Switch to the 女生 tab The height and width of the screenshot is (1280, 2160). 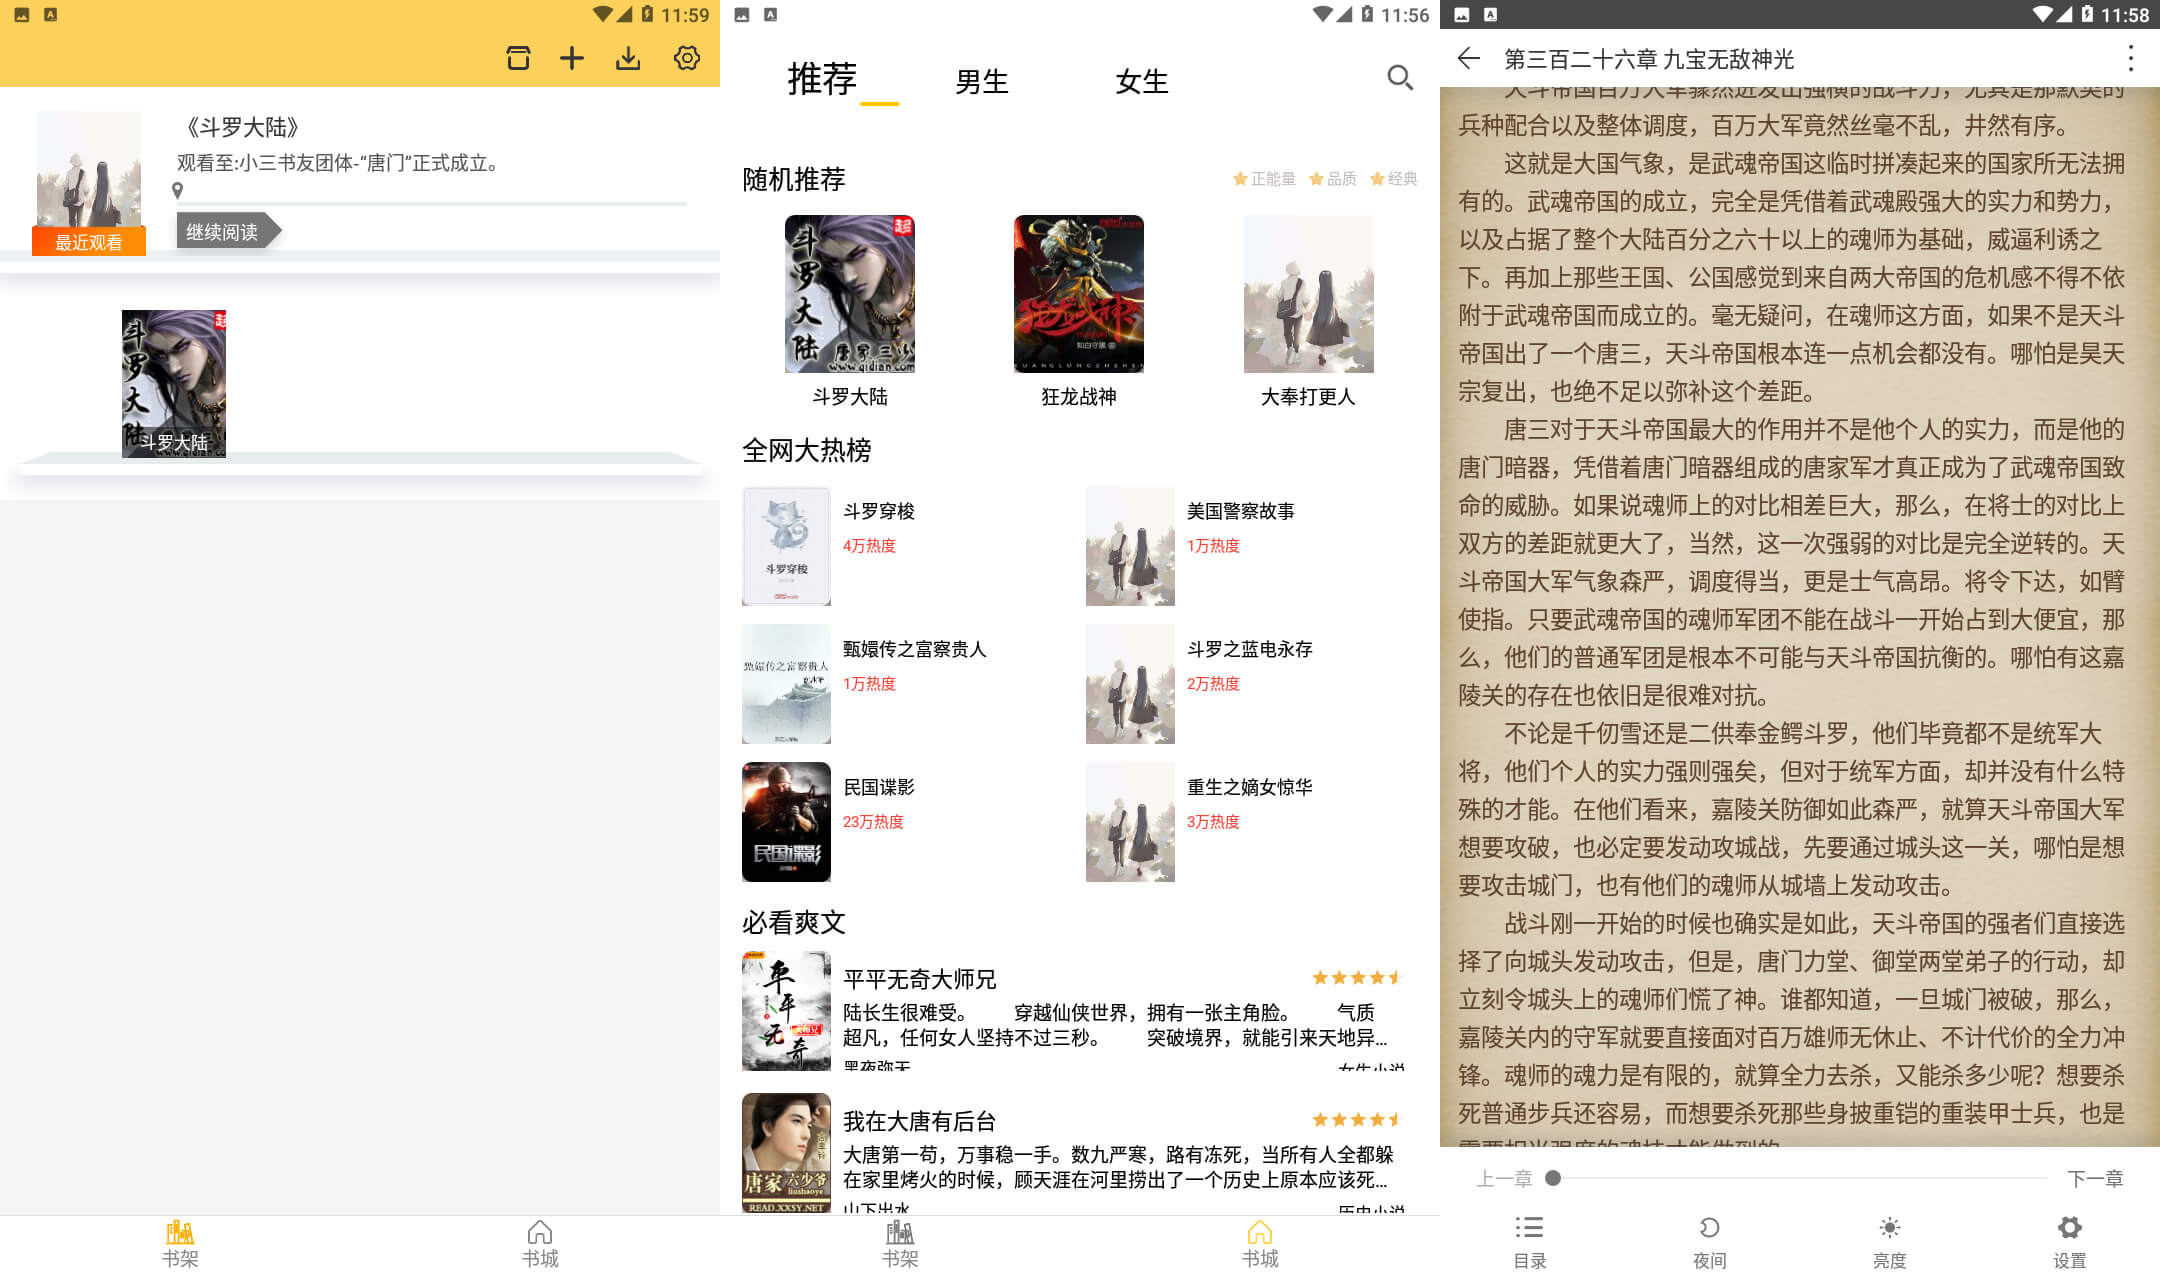click(1141, 82)
